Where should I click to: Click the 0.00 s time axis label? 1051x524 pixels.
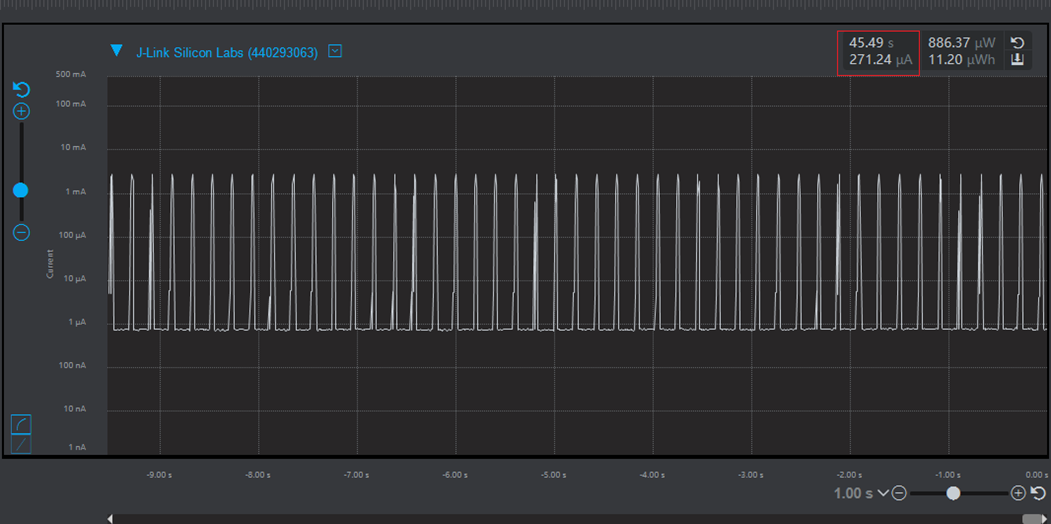tap(1037, 475)
